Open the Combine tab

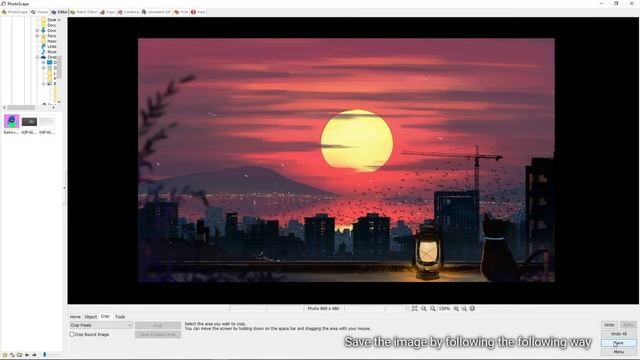point(128,12)
